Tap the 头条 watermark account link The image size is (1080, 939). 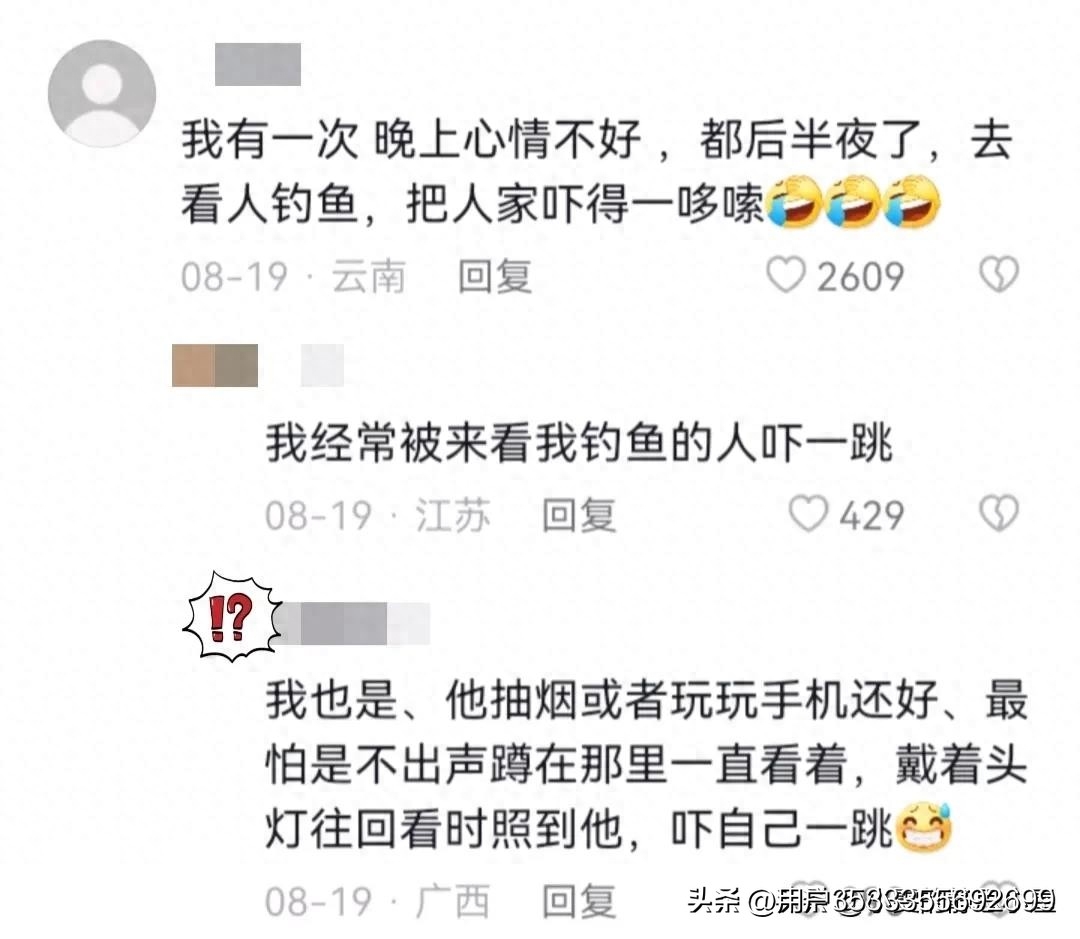pos(871,900)
